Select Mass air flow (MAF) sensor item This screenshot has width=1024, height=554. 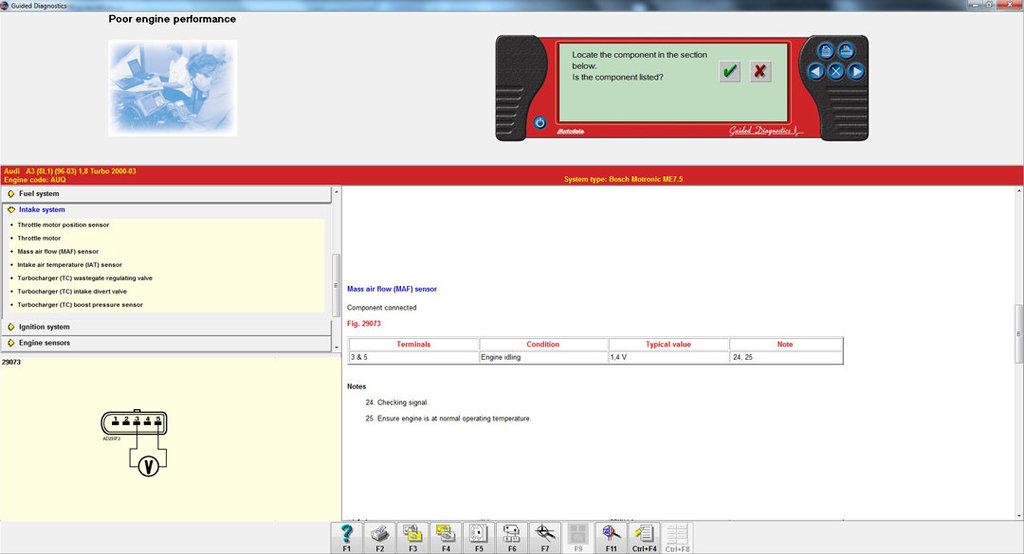(58, 252)
